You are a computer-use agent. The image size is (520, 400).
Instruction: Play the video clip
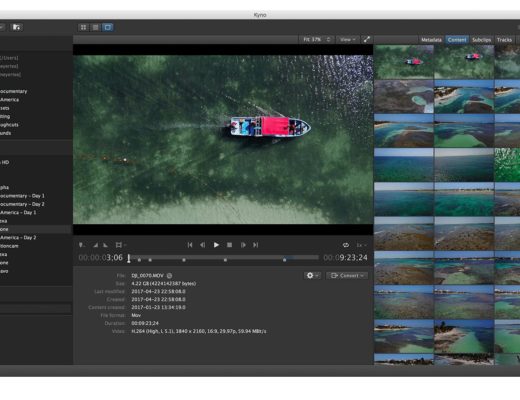click(216, 245)
